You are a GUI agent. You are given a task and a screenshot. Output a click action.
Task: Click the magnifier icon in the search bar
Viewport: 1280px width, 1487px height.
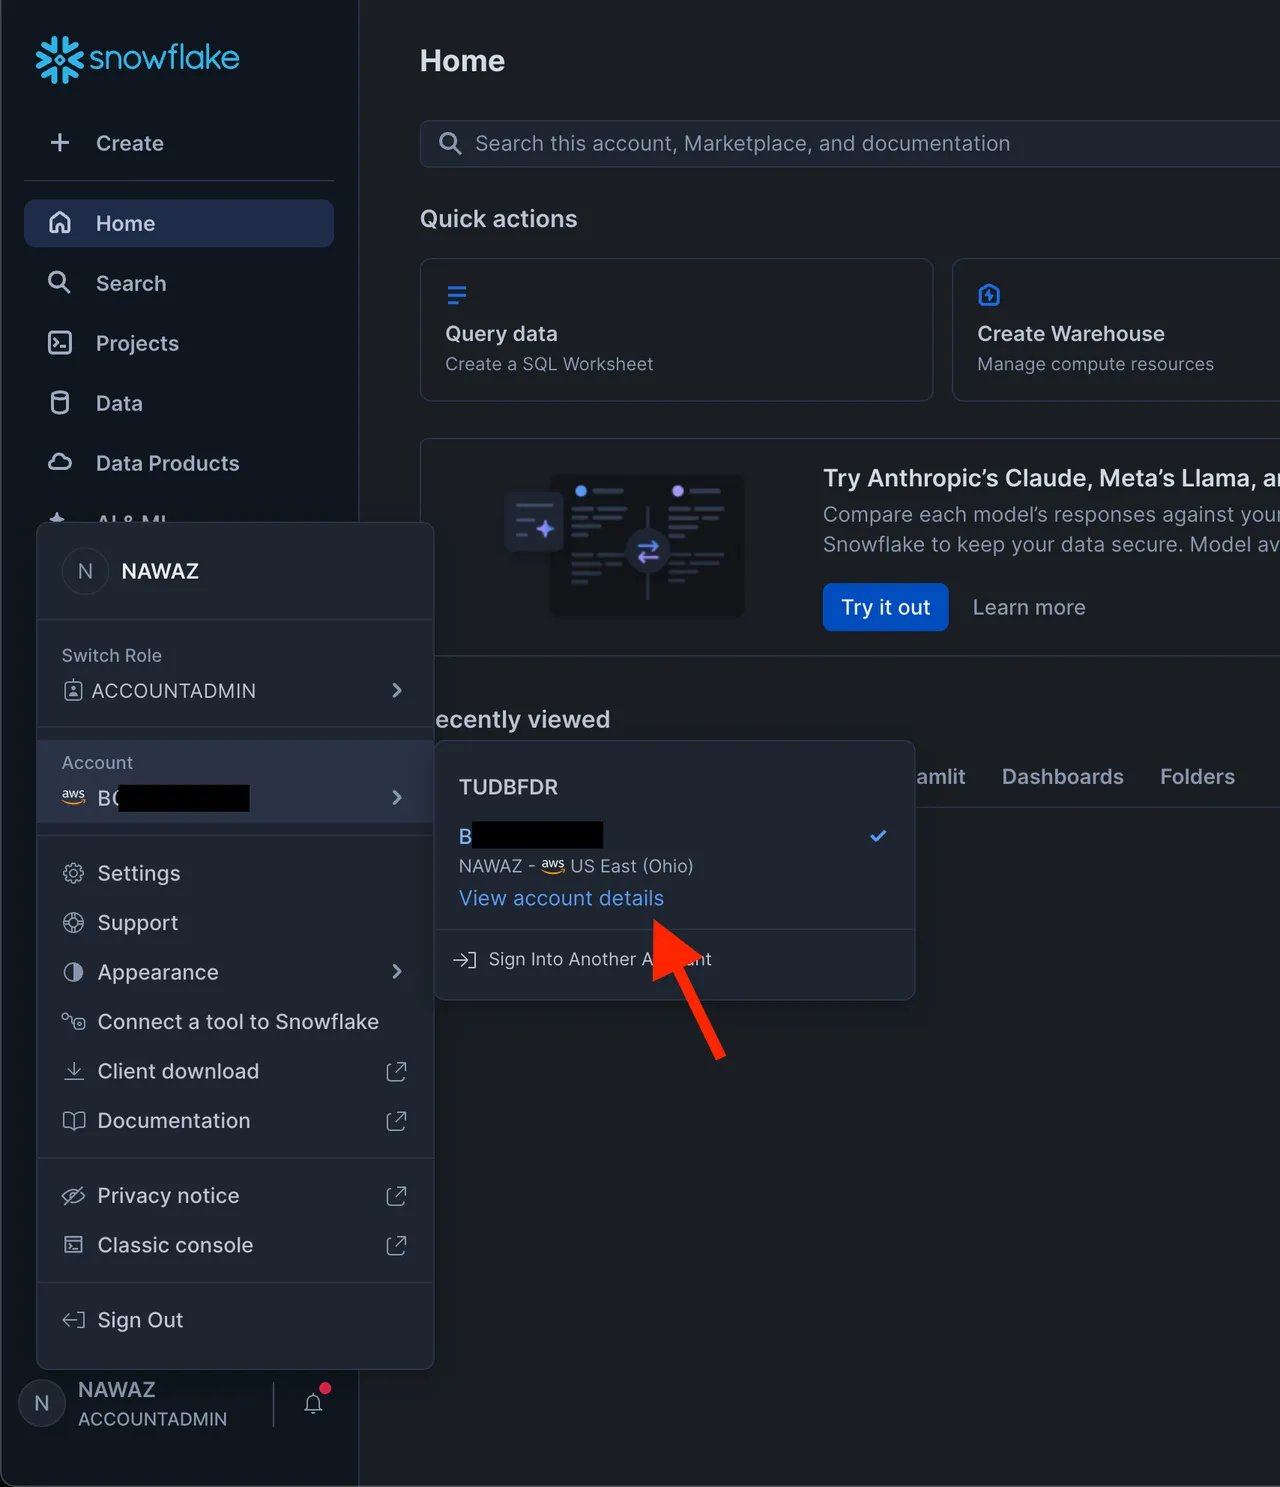tap(450, 144)
